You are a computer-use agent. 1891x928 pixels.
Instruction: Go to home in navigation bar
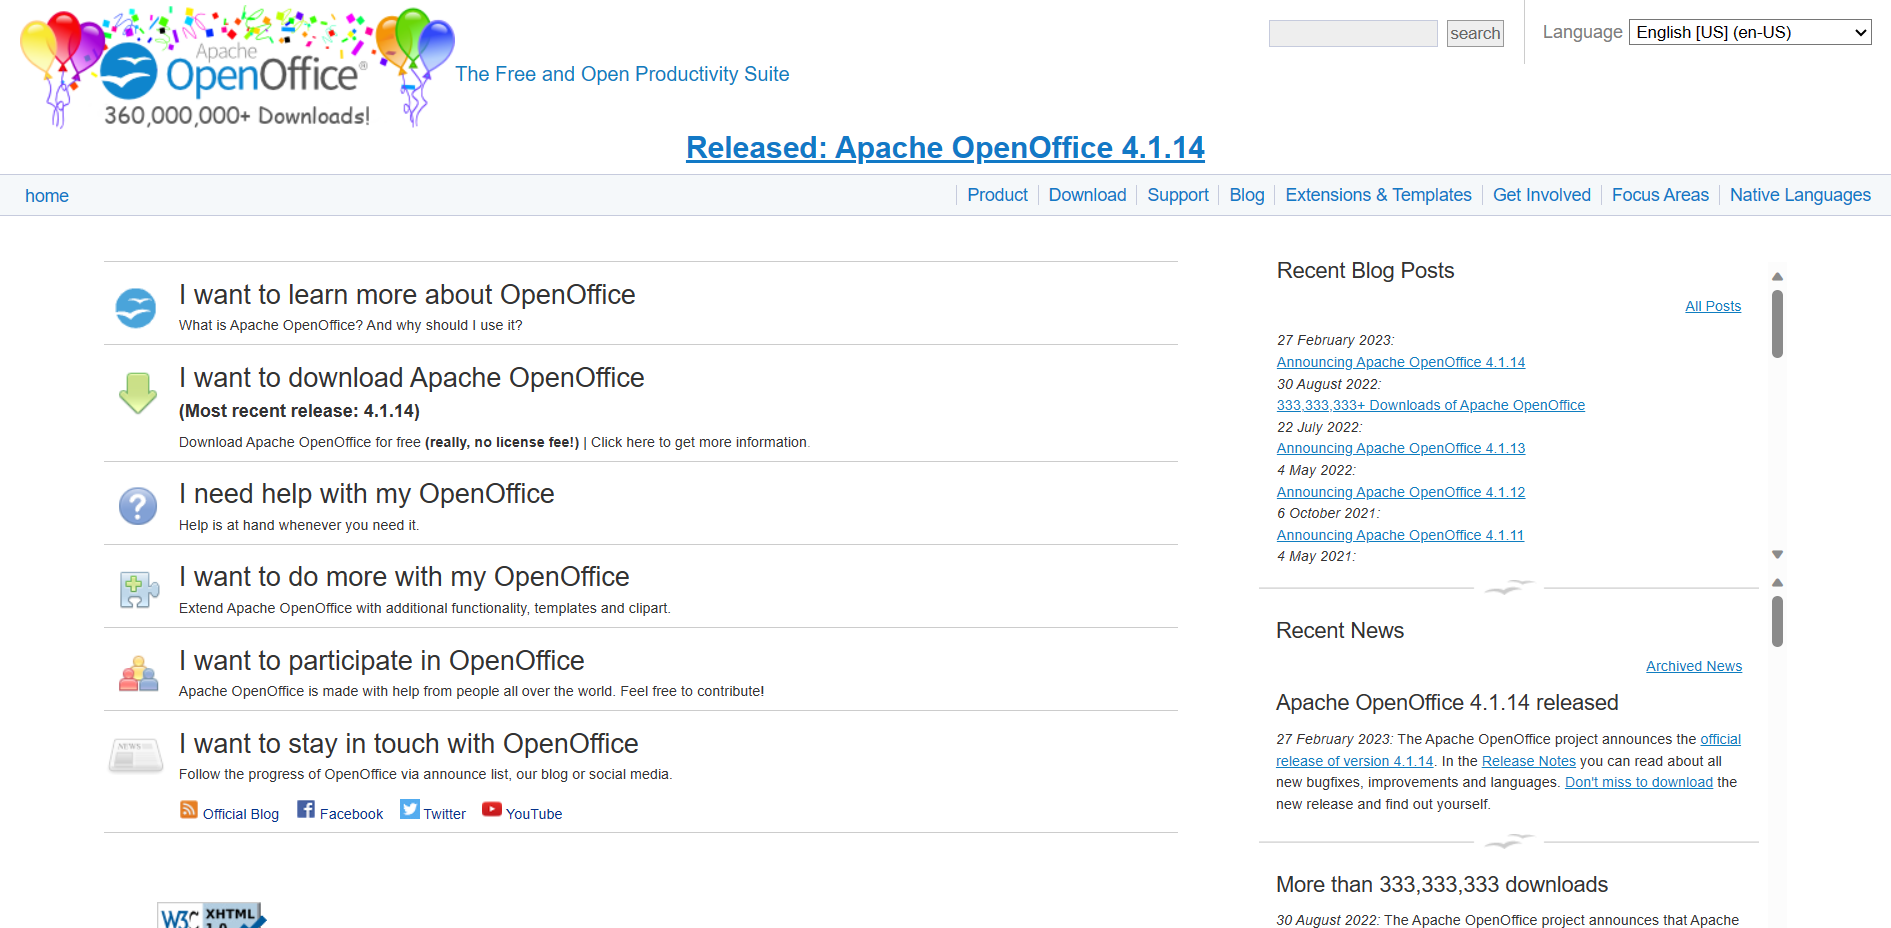pyautogui.click(x=47, y=196)
